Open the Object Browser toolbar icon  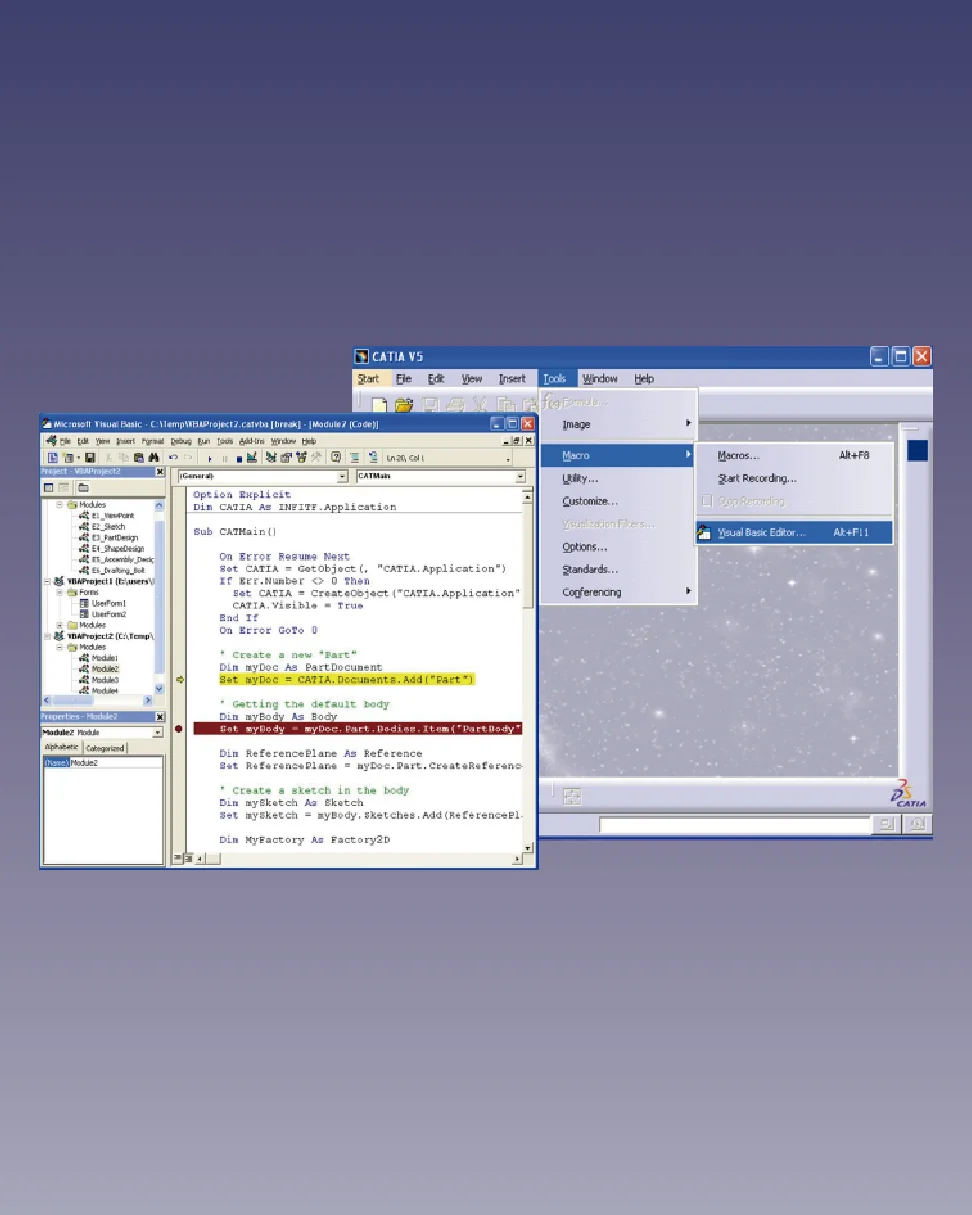tap(300, 456)
